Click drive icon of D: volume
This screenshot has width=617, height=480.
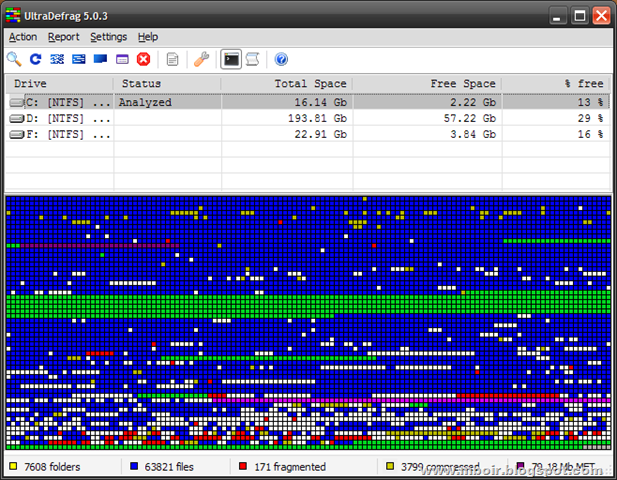click(17, 118)
